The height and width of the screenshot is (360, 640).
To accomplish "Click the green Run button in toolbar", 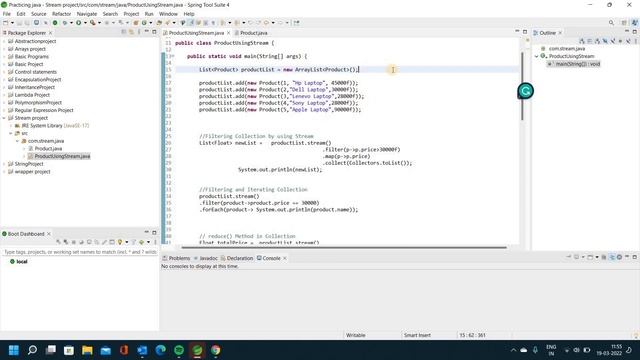I will tap(78, 23).
